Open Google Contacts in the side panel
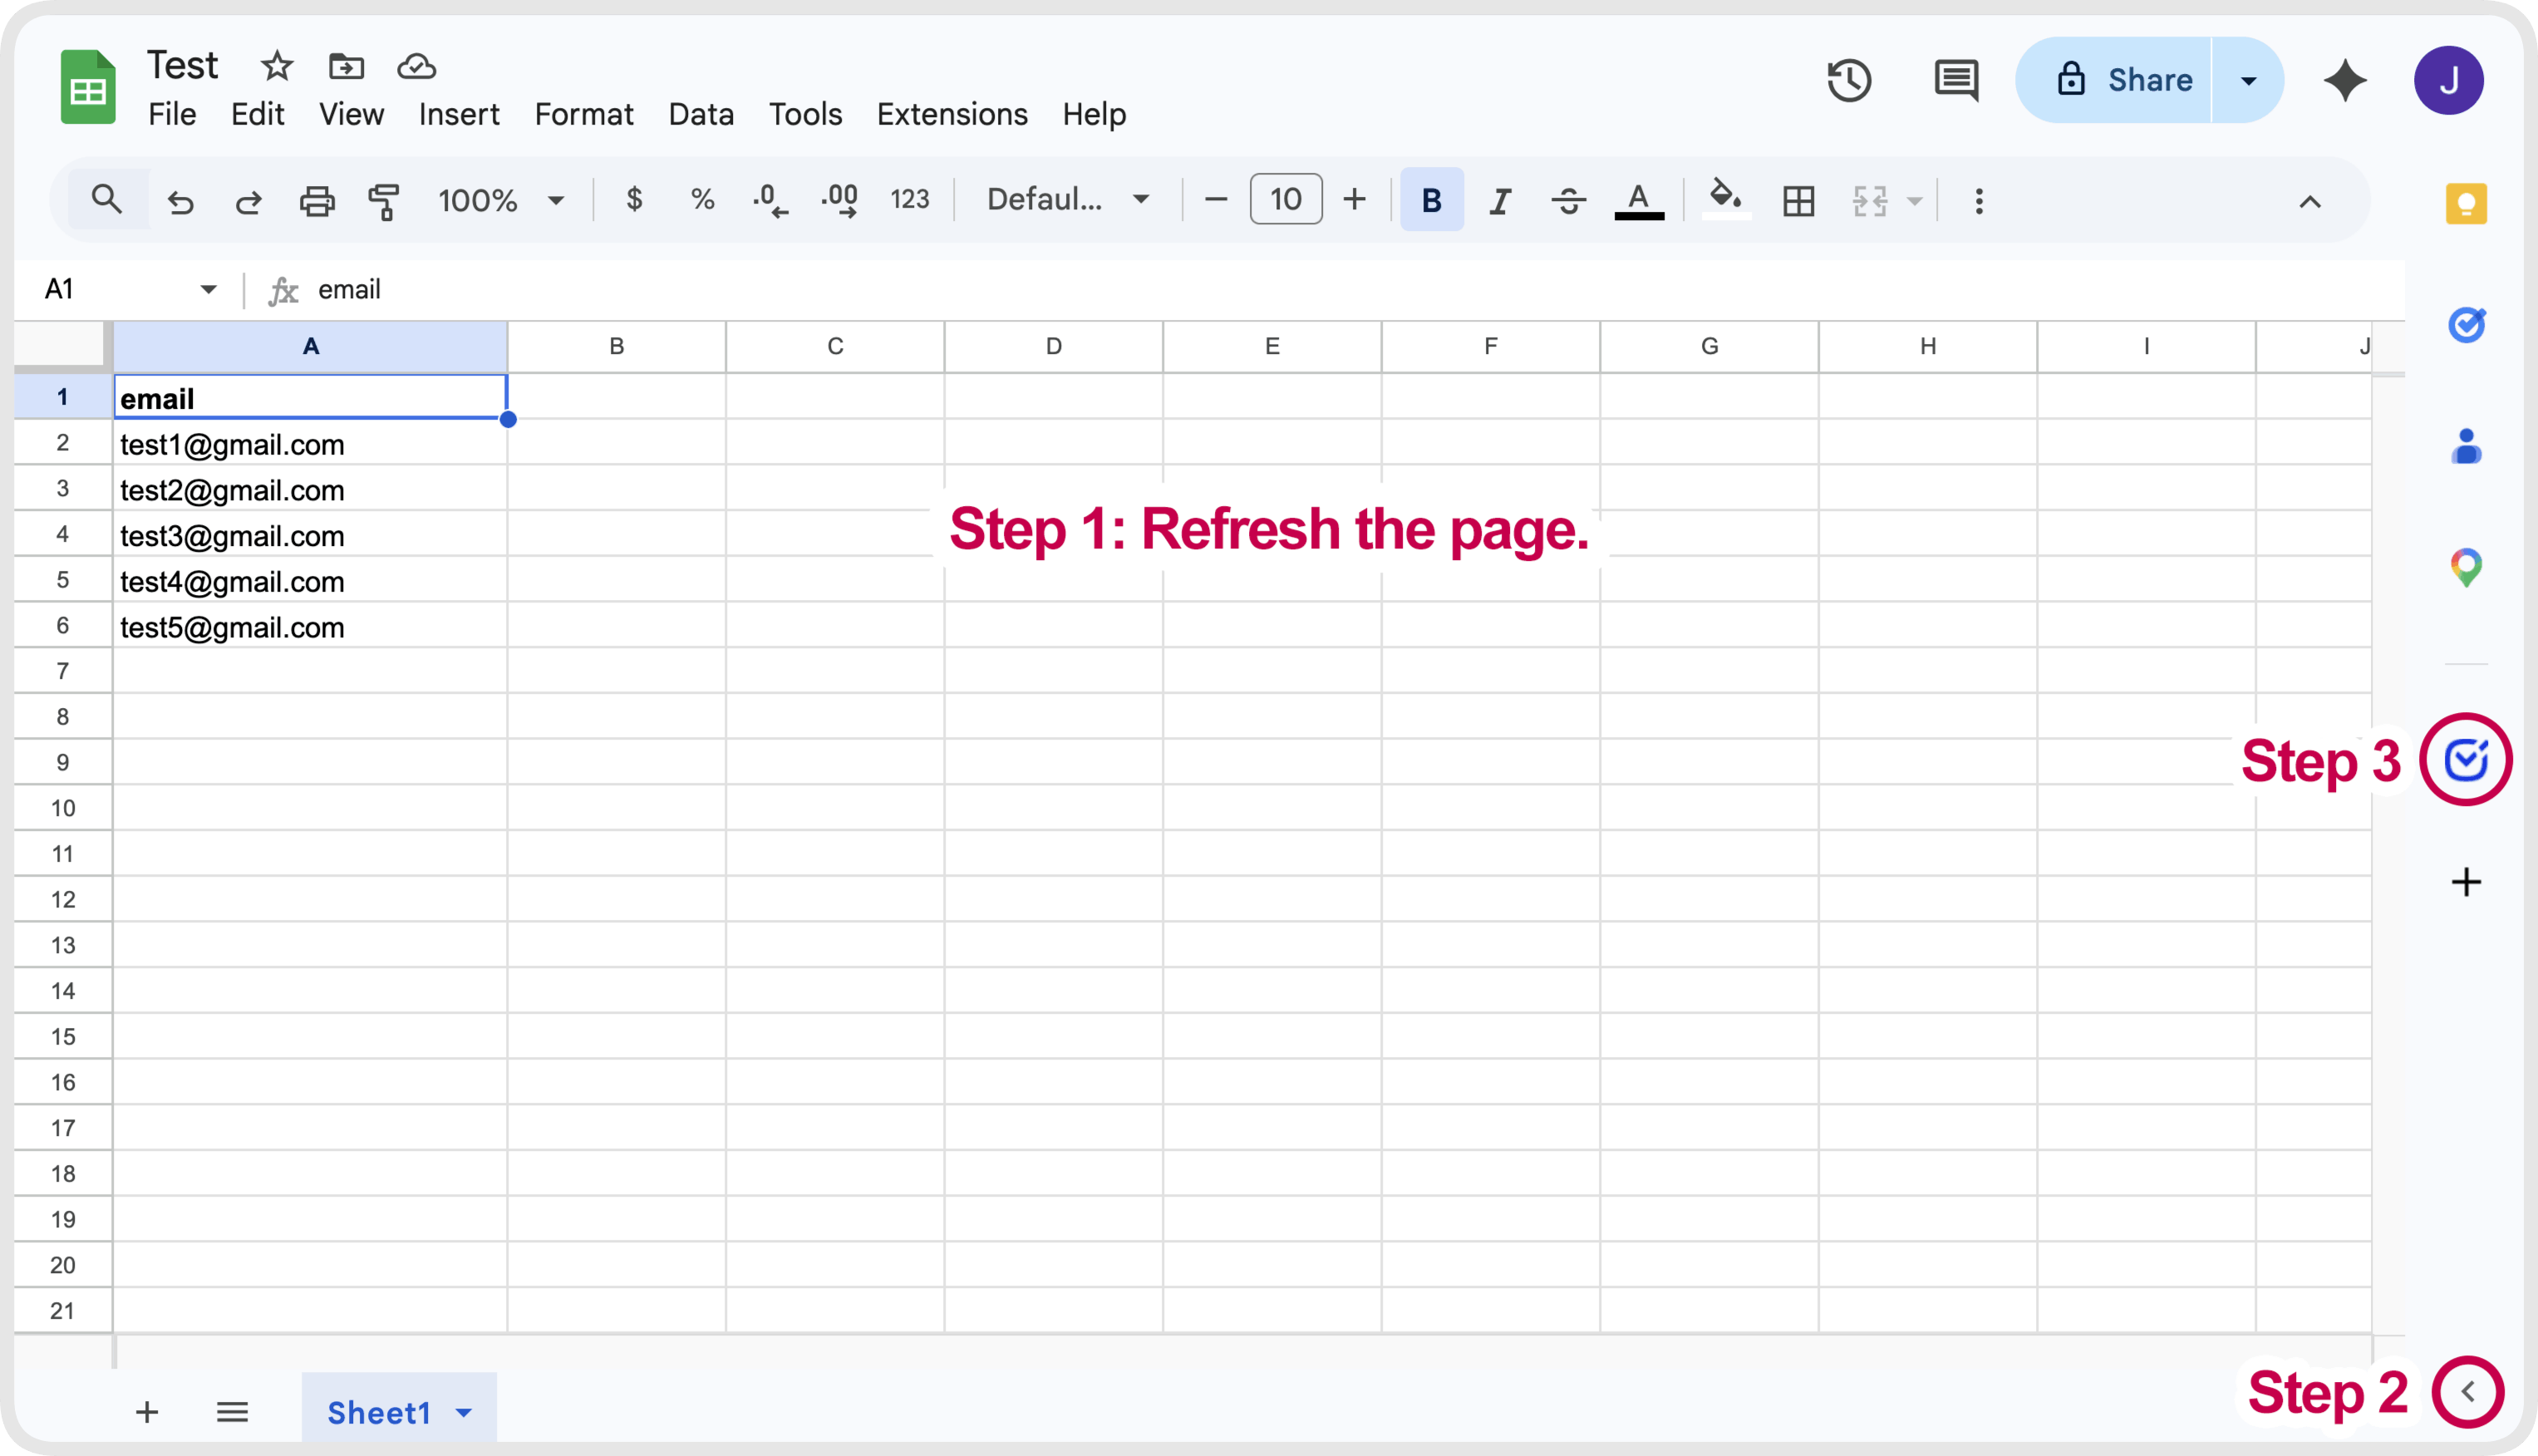The image size is (2538, 1456). coord(2466,448)
